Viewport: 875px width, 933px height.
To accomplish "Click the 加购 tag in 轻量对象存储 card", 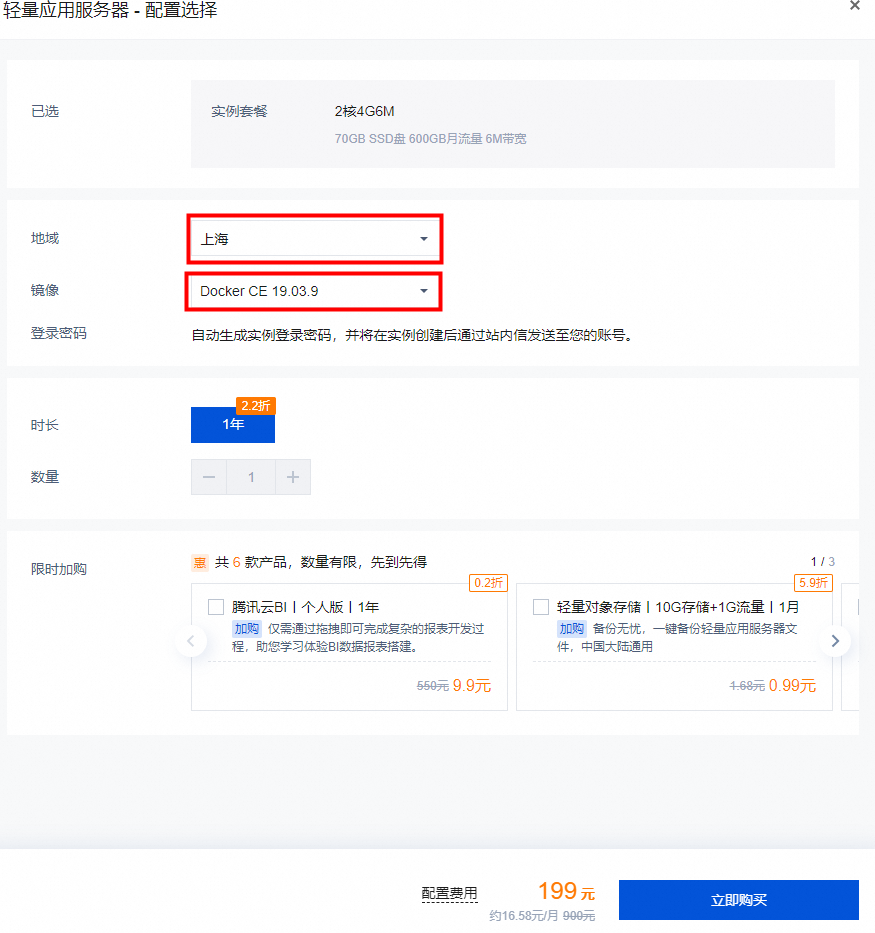I will [571, 628].
